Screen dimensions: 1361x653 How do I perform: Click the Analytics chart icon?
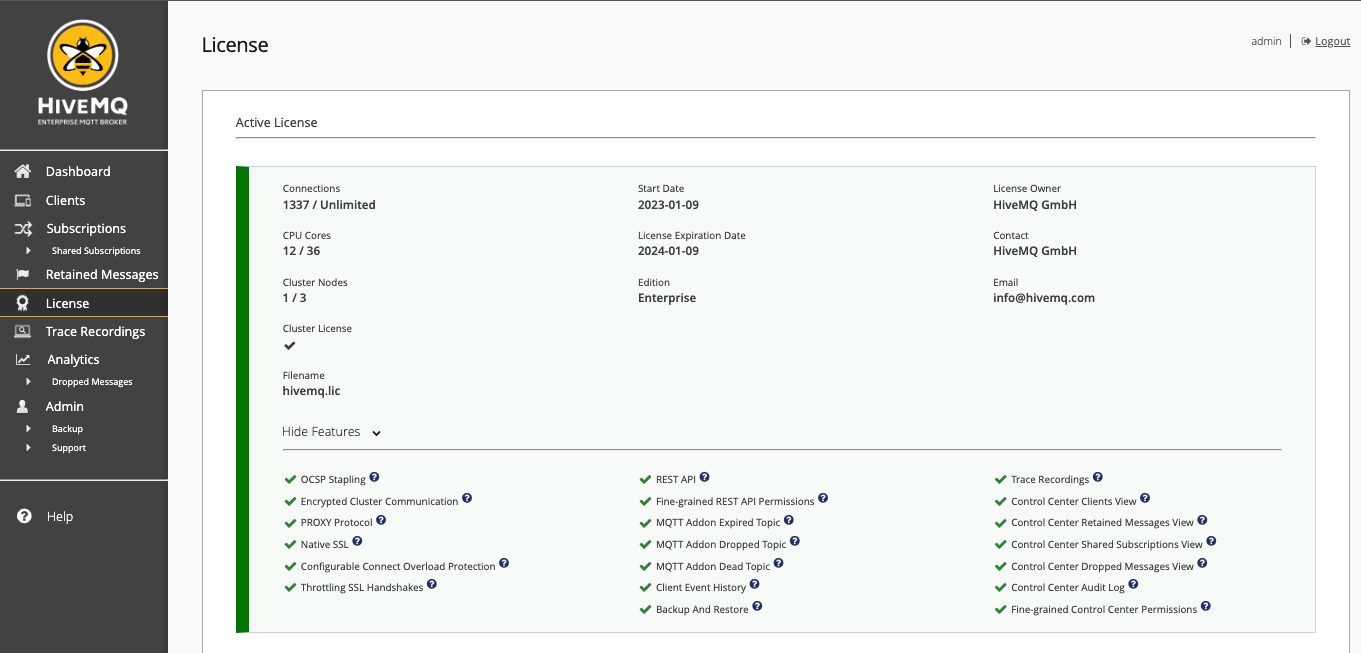[x=23, y=359]
